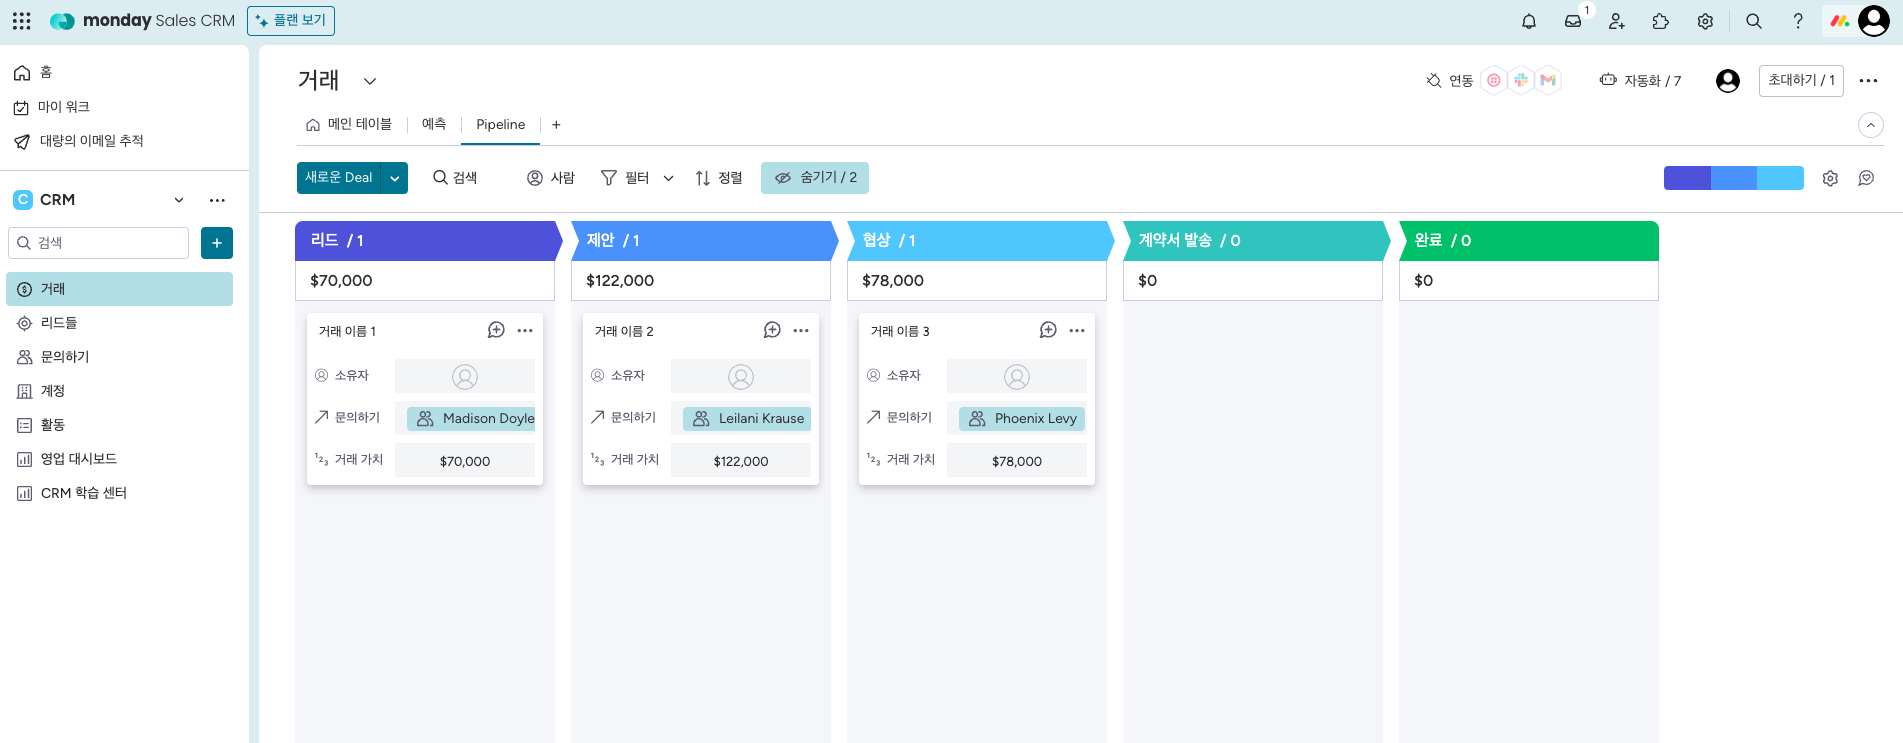The image size is (1903, 743).
Task: Open the top bar search magnifier
Action: click(x=1753, y=21)
